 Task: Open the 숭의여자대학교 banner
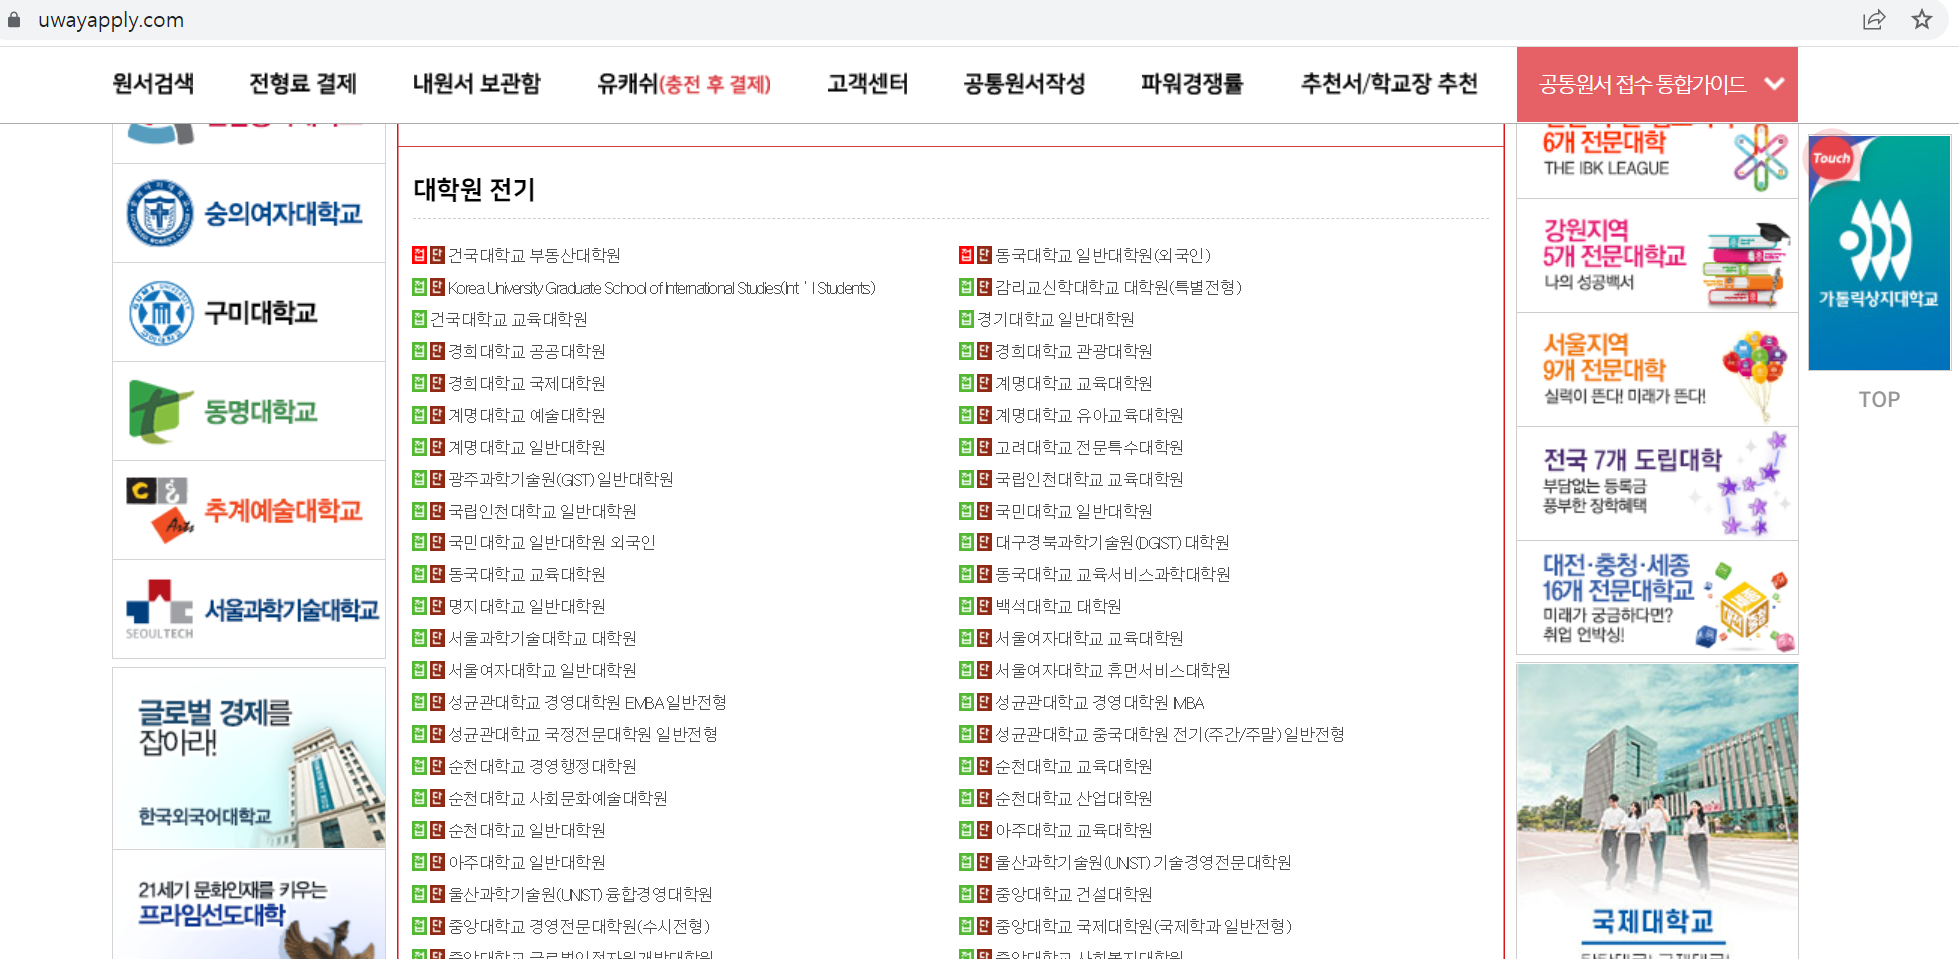[249, 213]
